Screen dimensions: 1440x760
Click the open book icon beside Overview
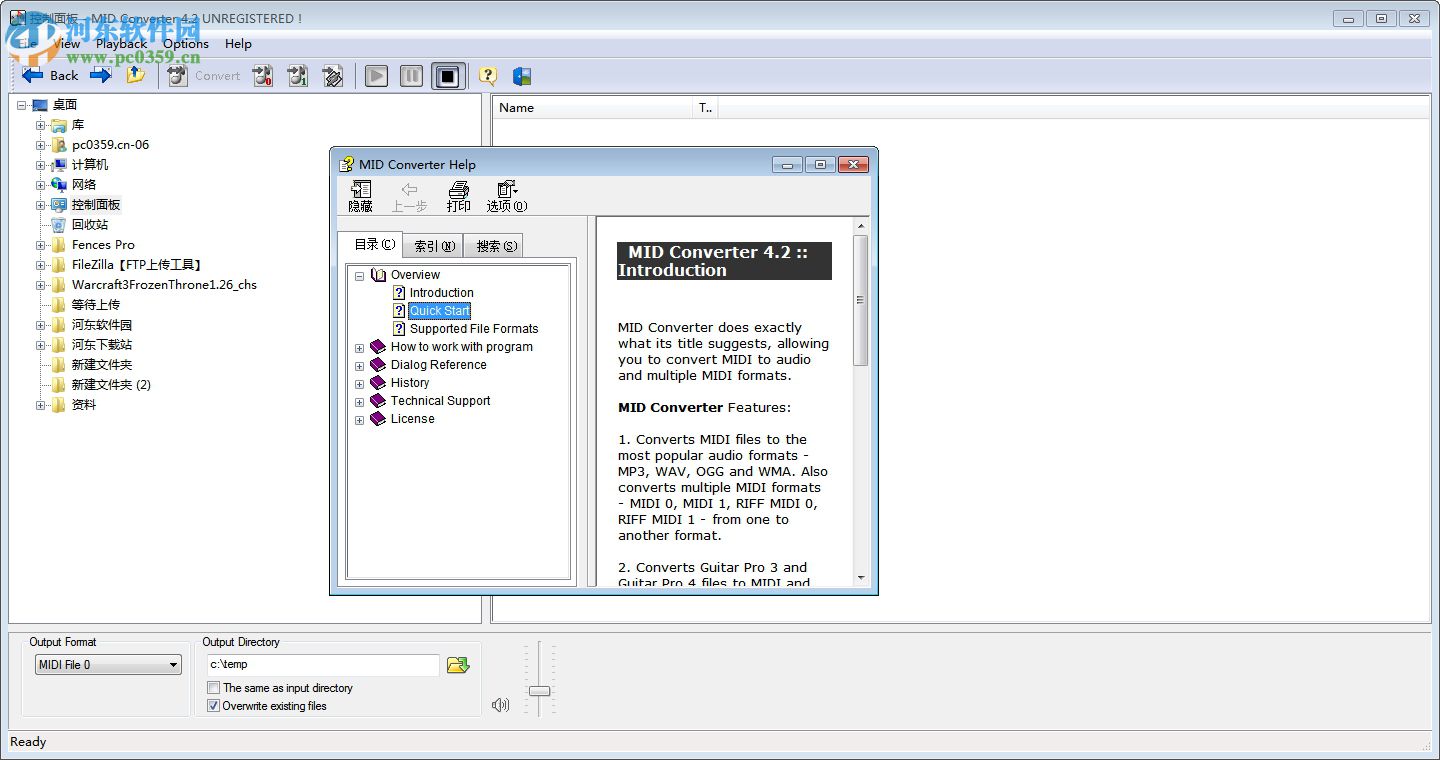click(x=378, y=275)
